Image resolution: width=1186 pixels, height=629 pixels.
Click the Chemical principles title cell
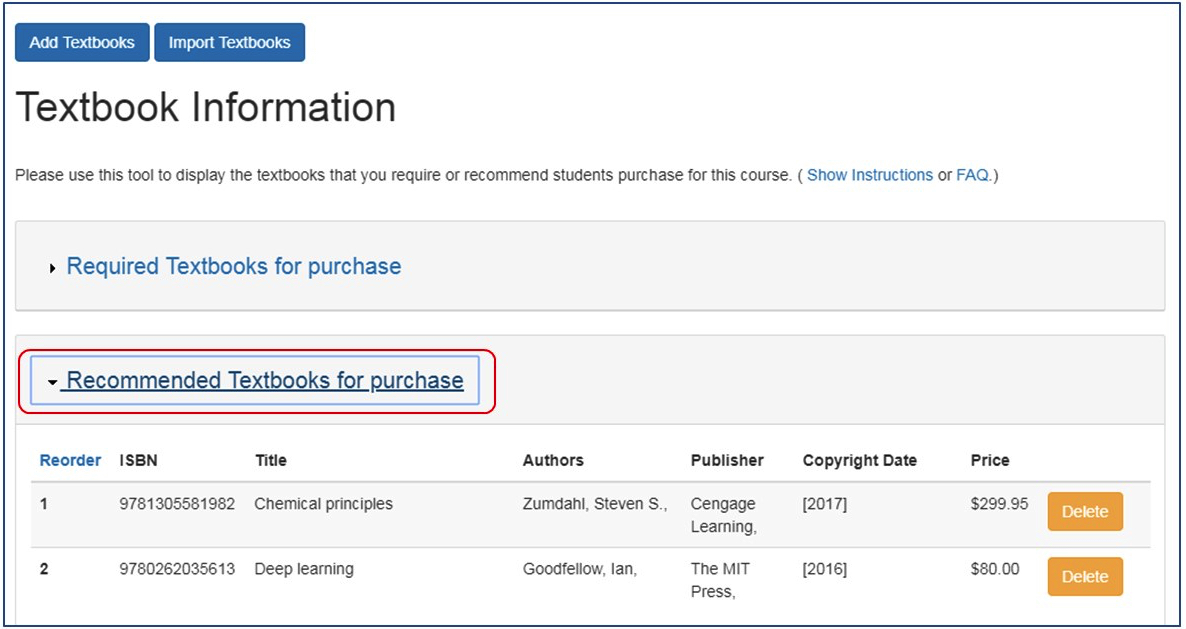(x=323, y=504)
